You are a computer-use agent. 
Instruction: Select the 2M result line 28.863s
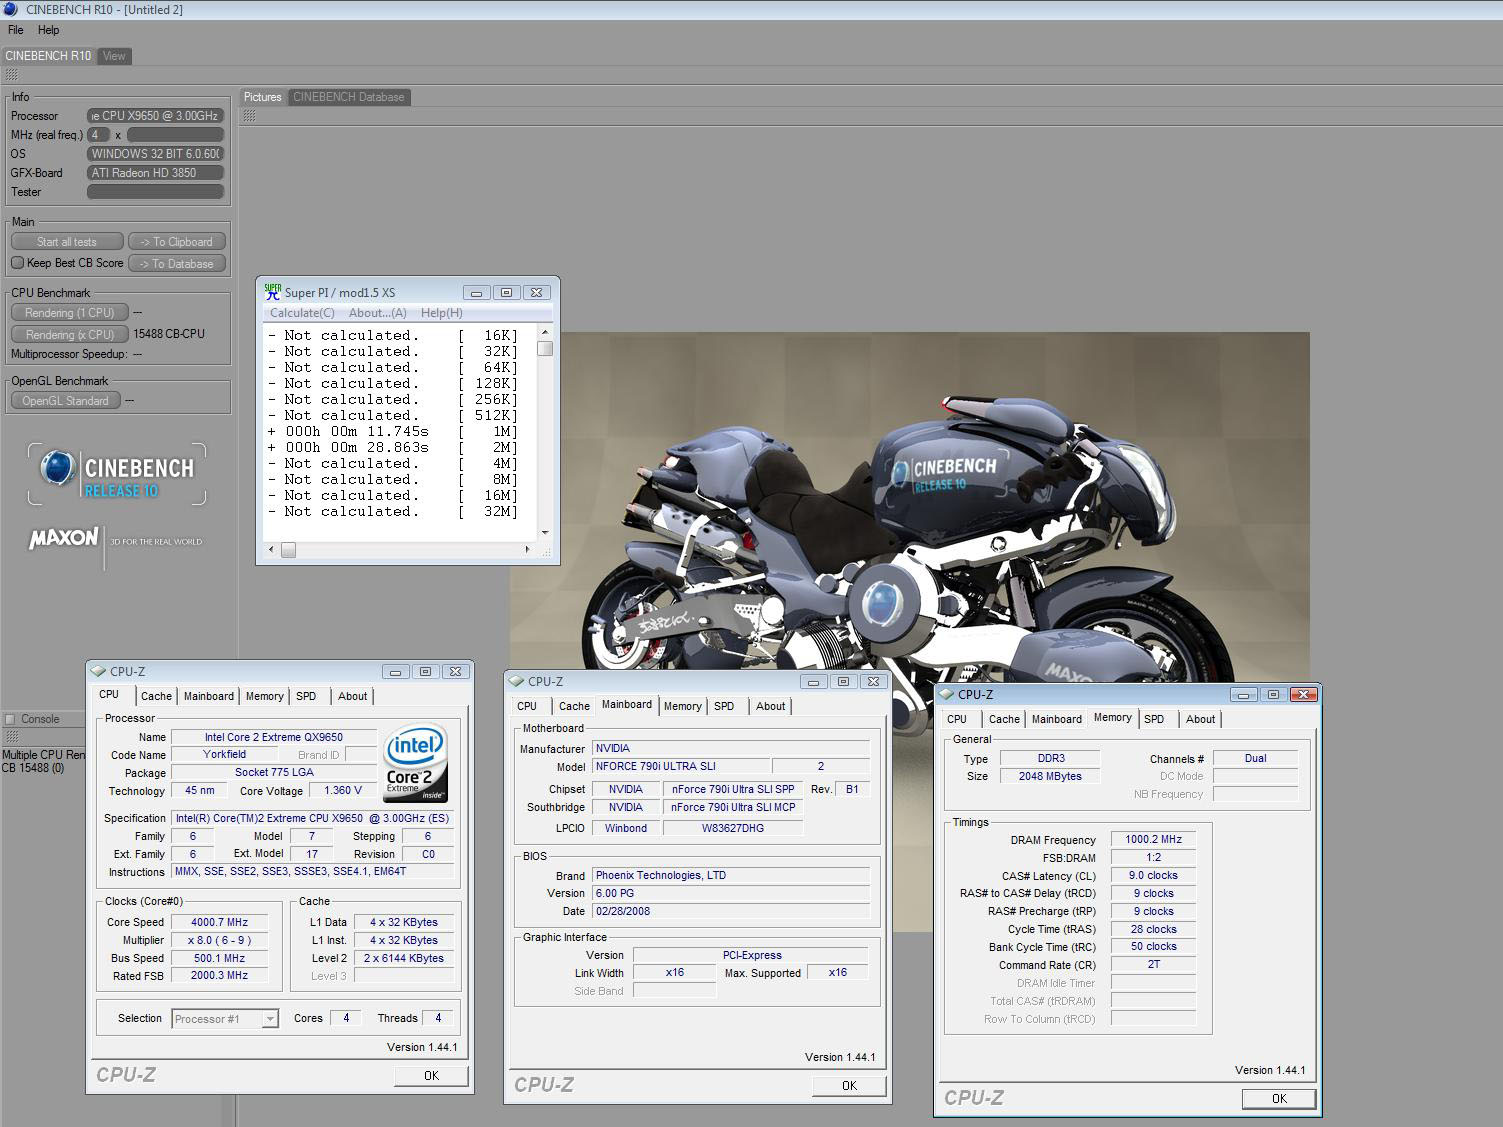(392, 448)
